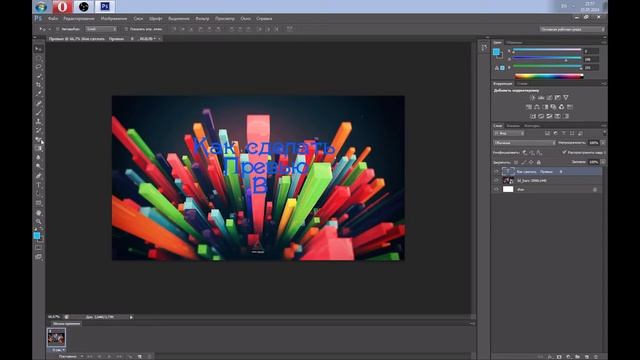Add a Color Balance adjustment

[x=537, y=107]
